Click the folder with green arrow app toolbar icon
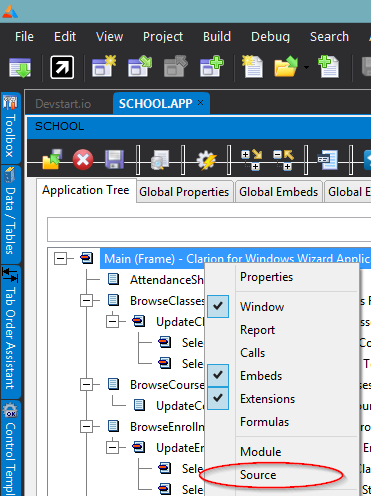371x496 pixels. click(x=52, y=159)
